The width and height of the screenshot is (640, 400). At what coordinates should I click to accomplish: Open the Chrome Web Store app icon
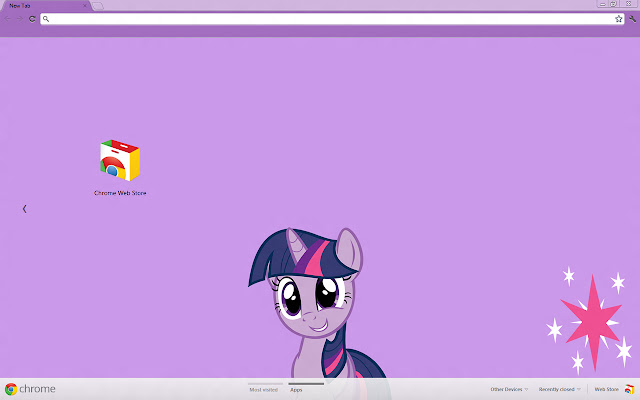pos(120,160)
